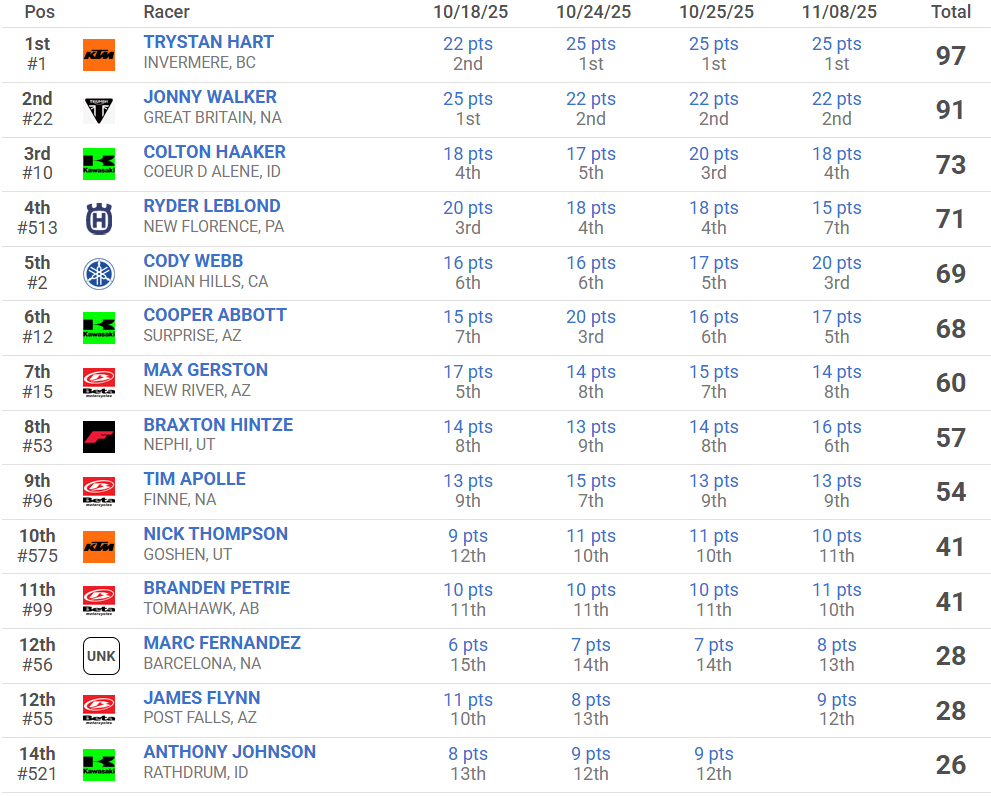Open Trystan Hart's racer profile
The image size is (991, 796).
pos(208,42)
